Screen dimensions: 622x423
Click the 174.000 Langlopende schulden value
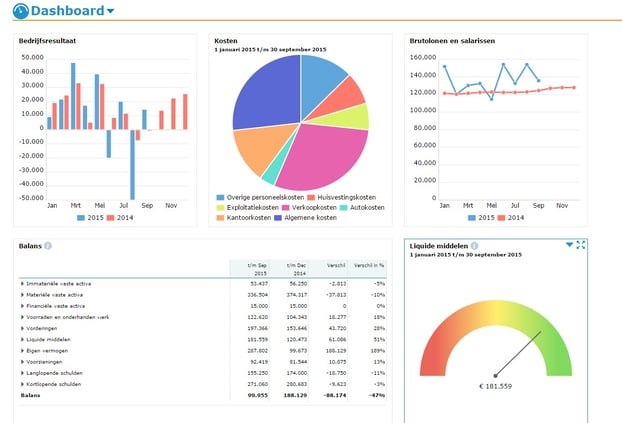pyautogui.click(x=297, y=373)
